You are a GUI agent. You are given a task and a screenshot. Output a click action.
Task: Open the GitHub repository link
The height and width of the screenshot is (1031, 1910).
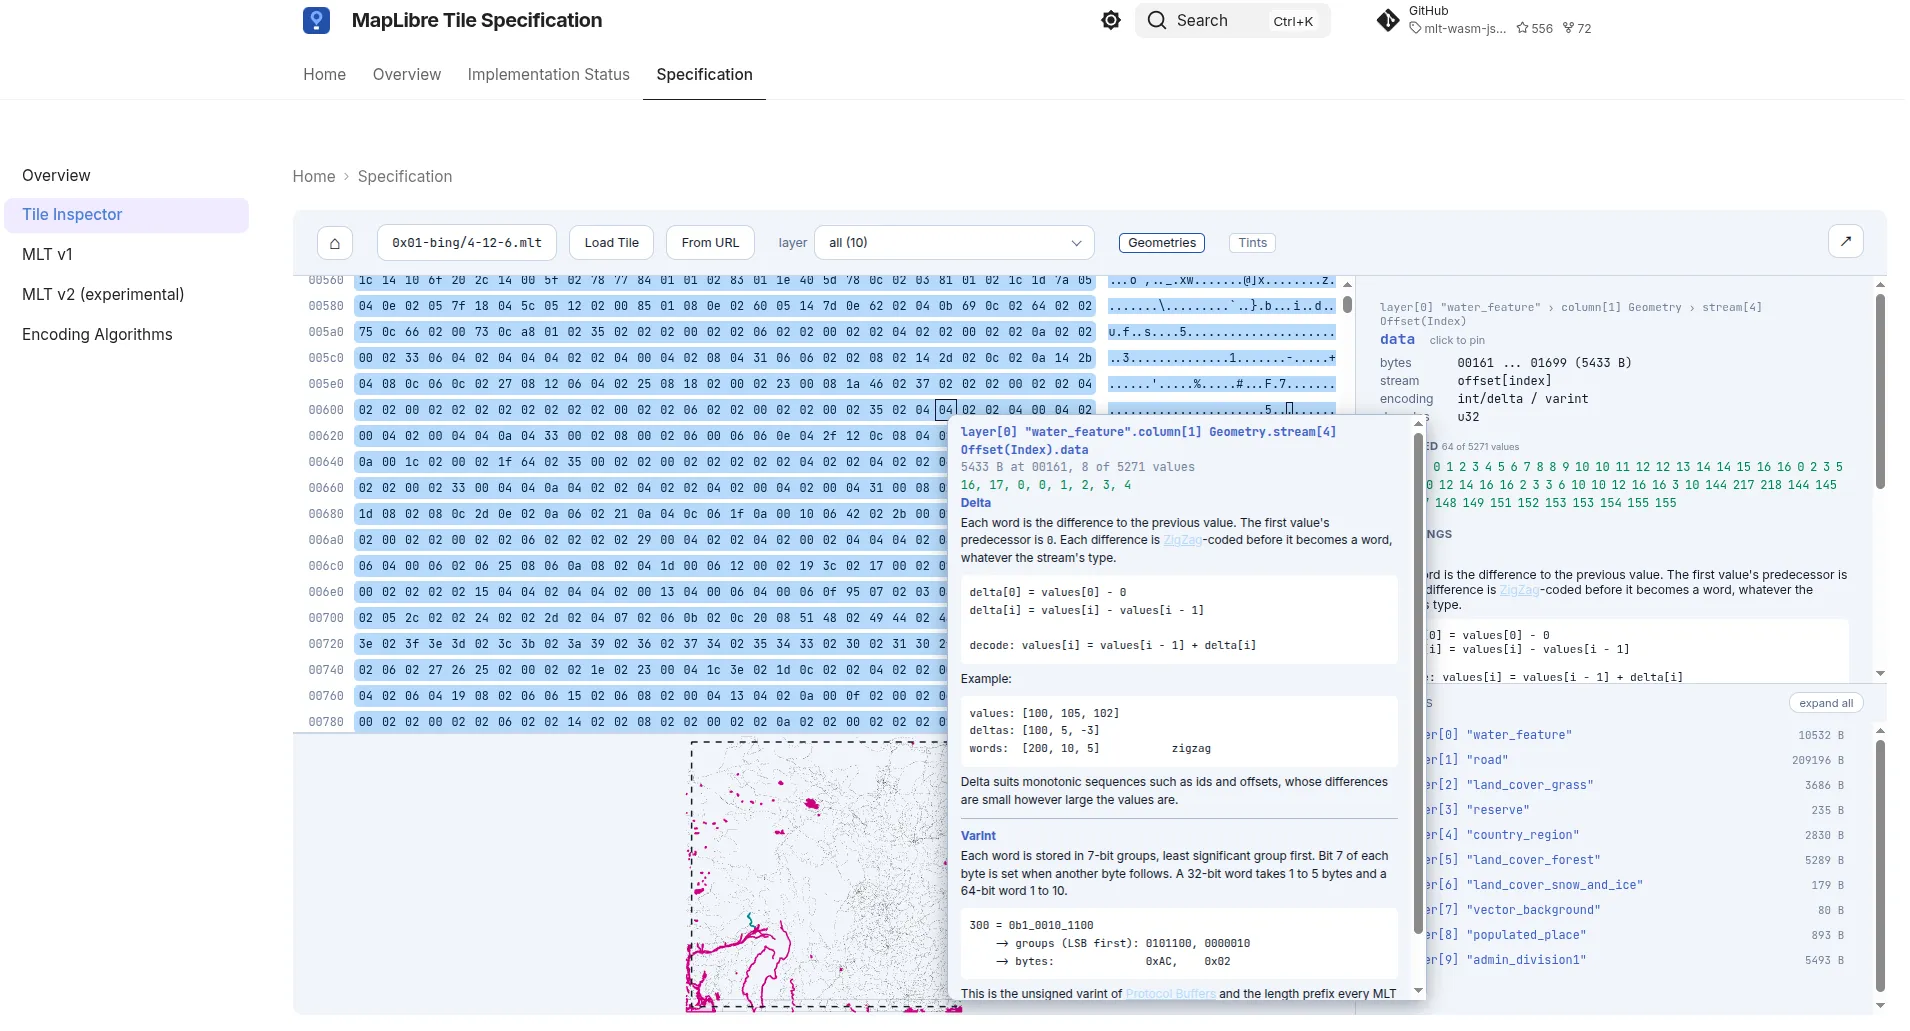pyautogui.click(x=1484, y=20)
